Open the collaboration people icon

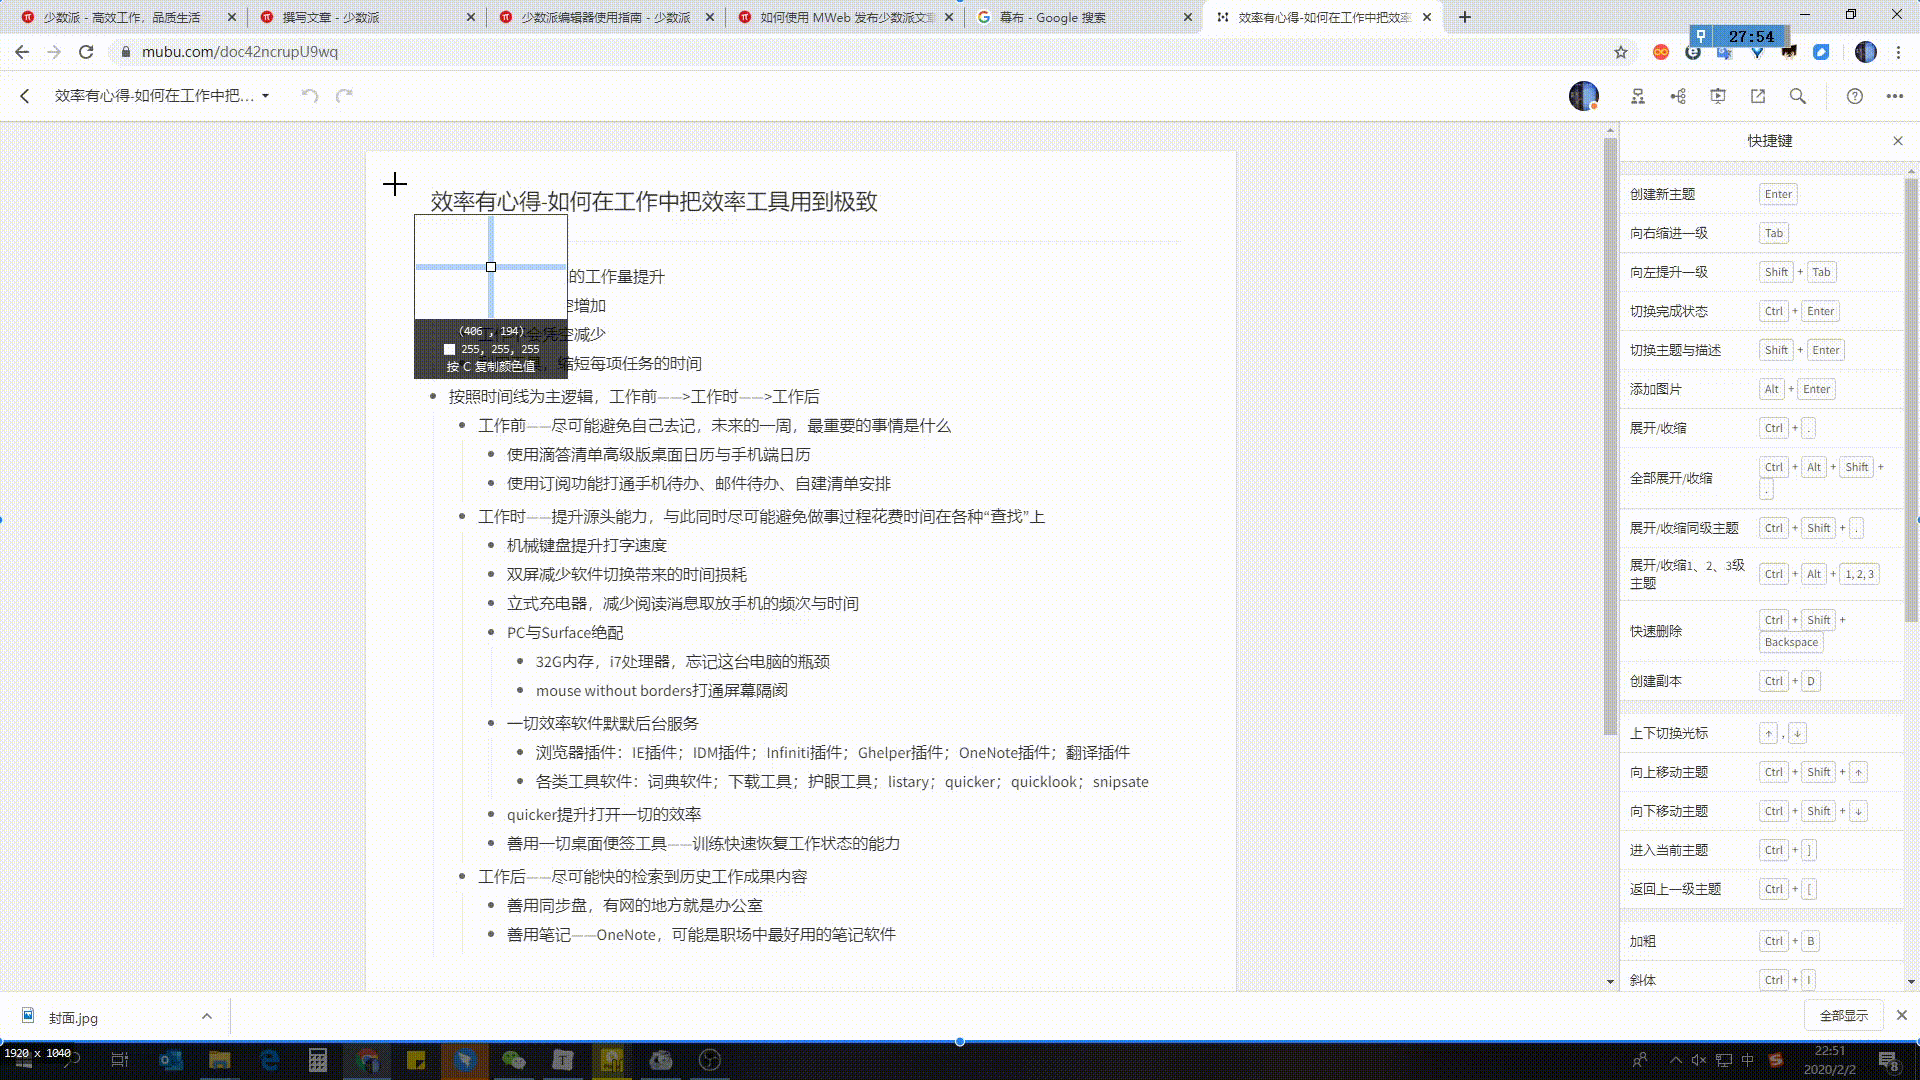(1638, 96)
